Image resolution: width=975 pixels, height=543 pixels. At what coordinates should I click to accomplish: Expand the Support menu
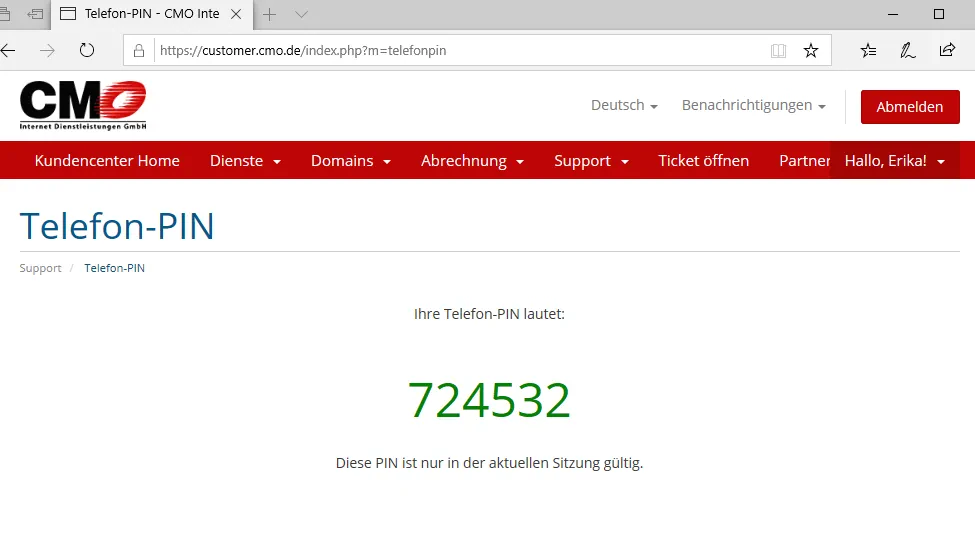591,160
